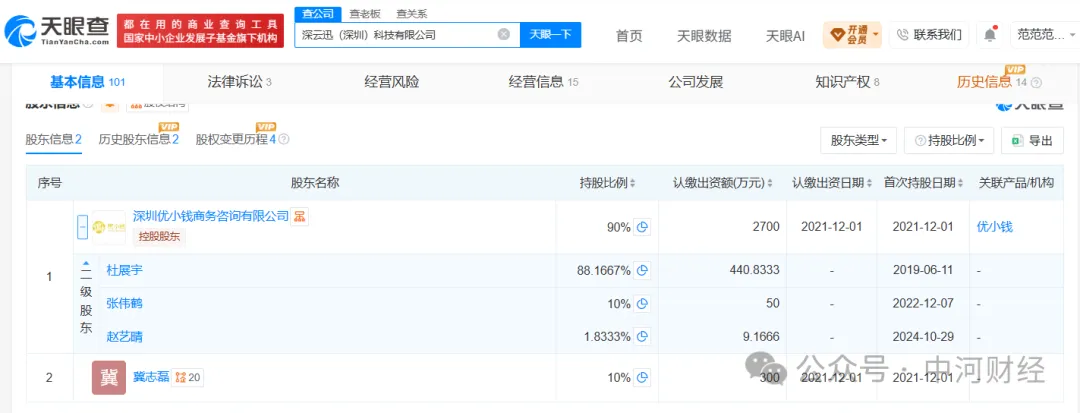Switch to 公司发展 tab
The image size is (1080, 413).
pyautogui.click(x=696, y=83)
